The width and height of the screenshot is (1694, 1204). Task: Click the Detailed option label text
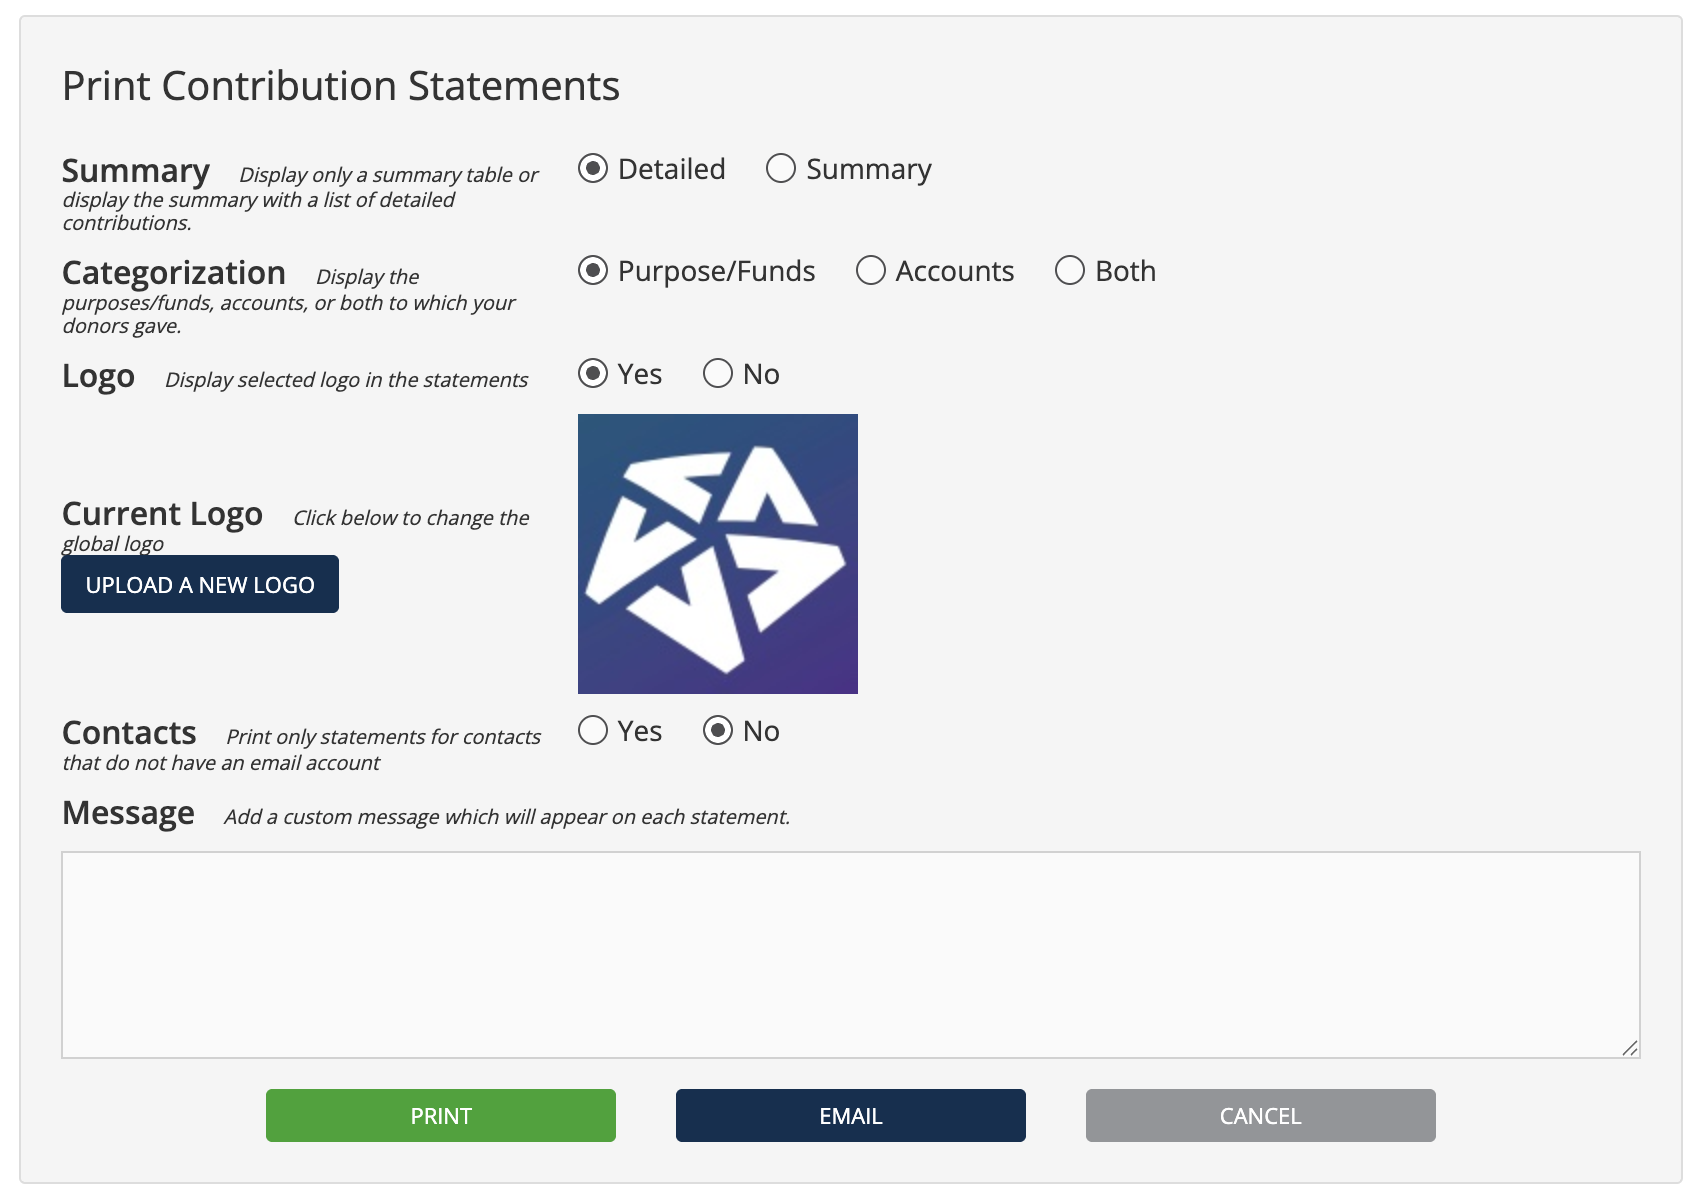pyautogui.click(x=672, y=169)
